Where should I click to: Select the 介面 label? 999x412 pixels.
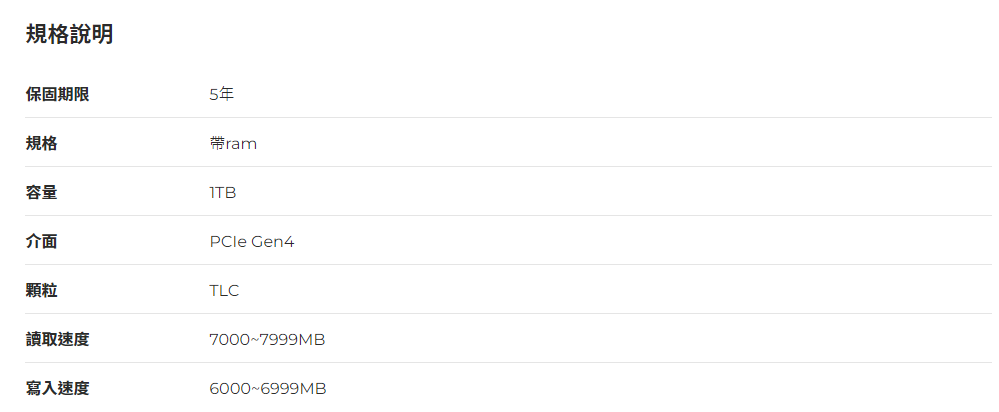41,241
